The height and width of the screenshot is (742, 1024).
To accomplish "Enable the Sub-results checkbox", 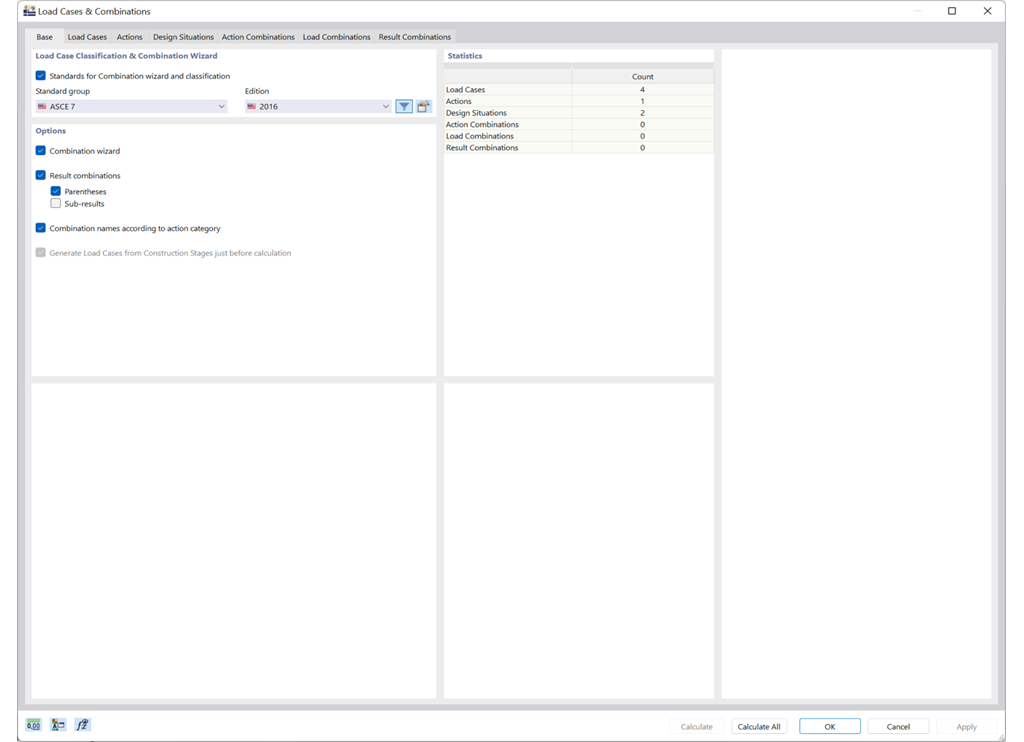I will click(56, 203).
